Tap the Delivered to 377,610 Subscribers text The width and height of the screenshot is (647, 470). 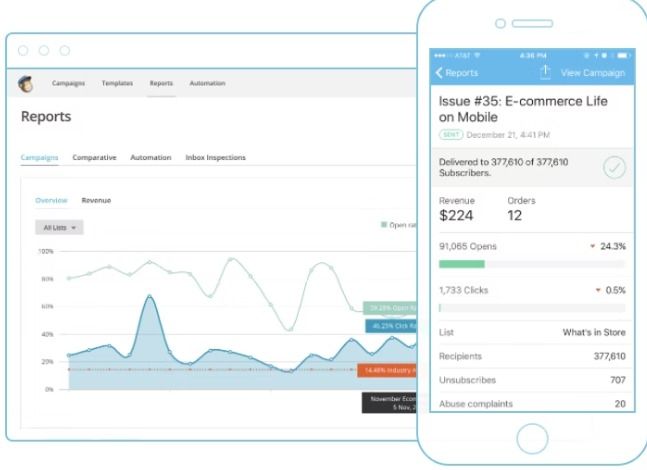pyautogui.click(x=503, y=168)
